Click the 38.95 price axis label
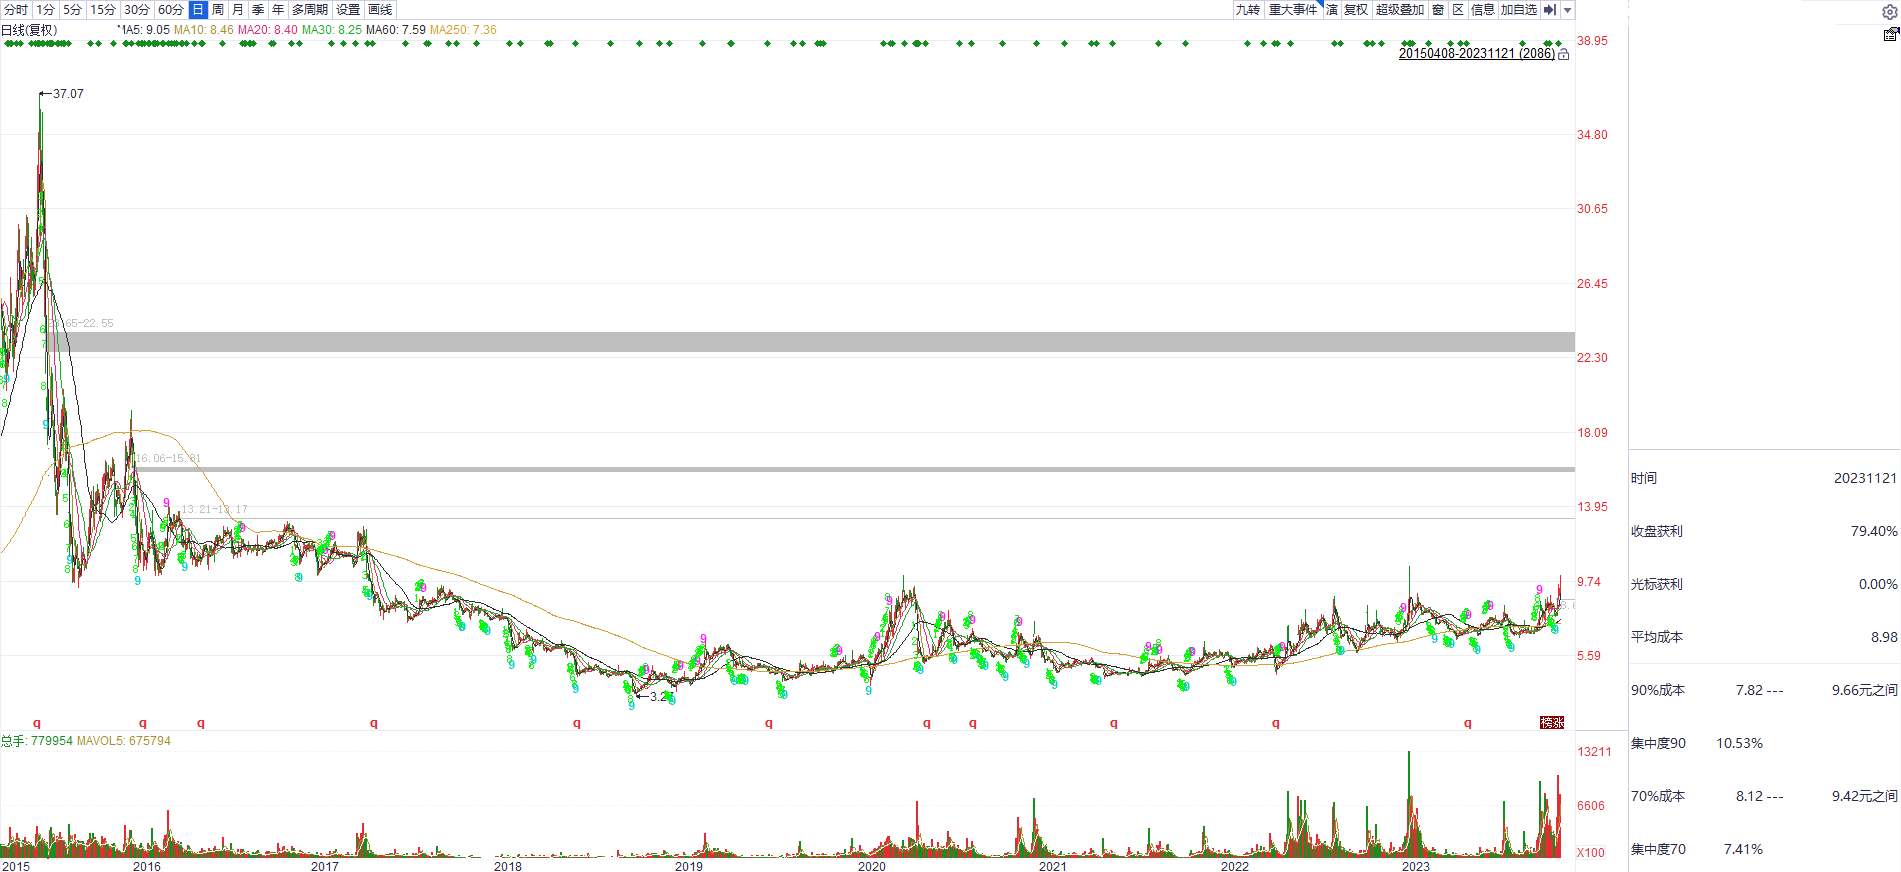This screenshot has width=1901, height=872. [x=1593, y=41]
